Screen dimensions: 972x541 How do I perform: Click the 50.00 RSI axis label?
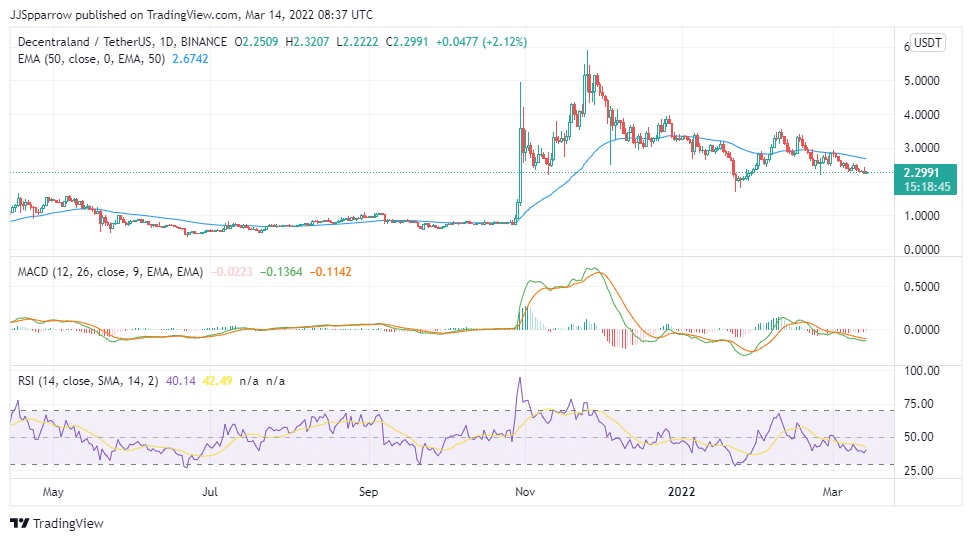tap(919, 437)
